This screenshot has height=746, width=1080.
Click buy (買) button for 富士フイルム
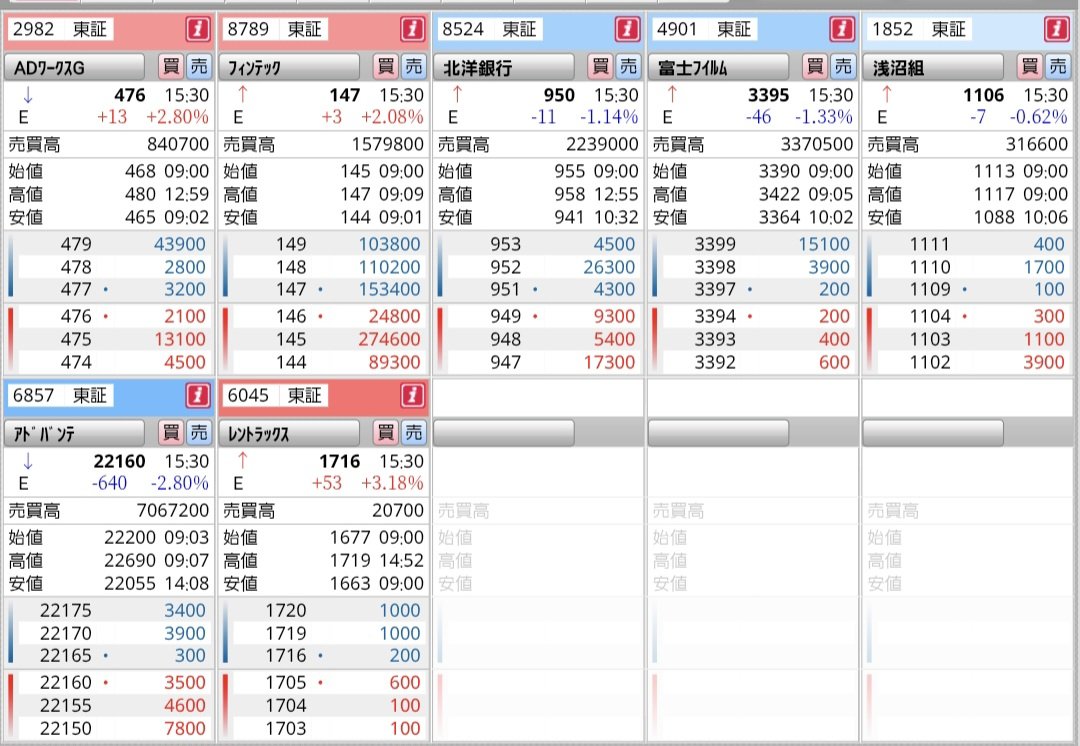coord(816,67)
